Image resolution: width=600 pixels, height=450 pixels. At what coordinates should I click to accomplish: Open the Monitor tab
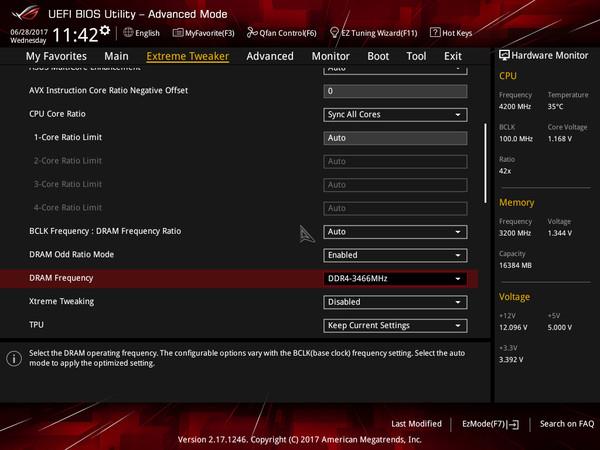331,56
